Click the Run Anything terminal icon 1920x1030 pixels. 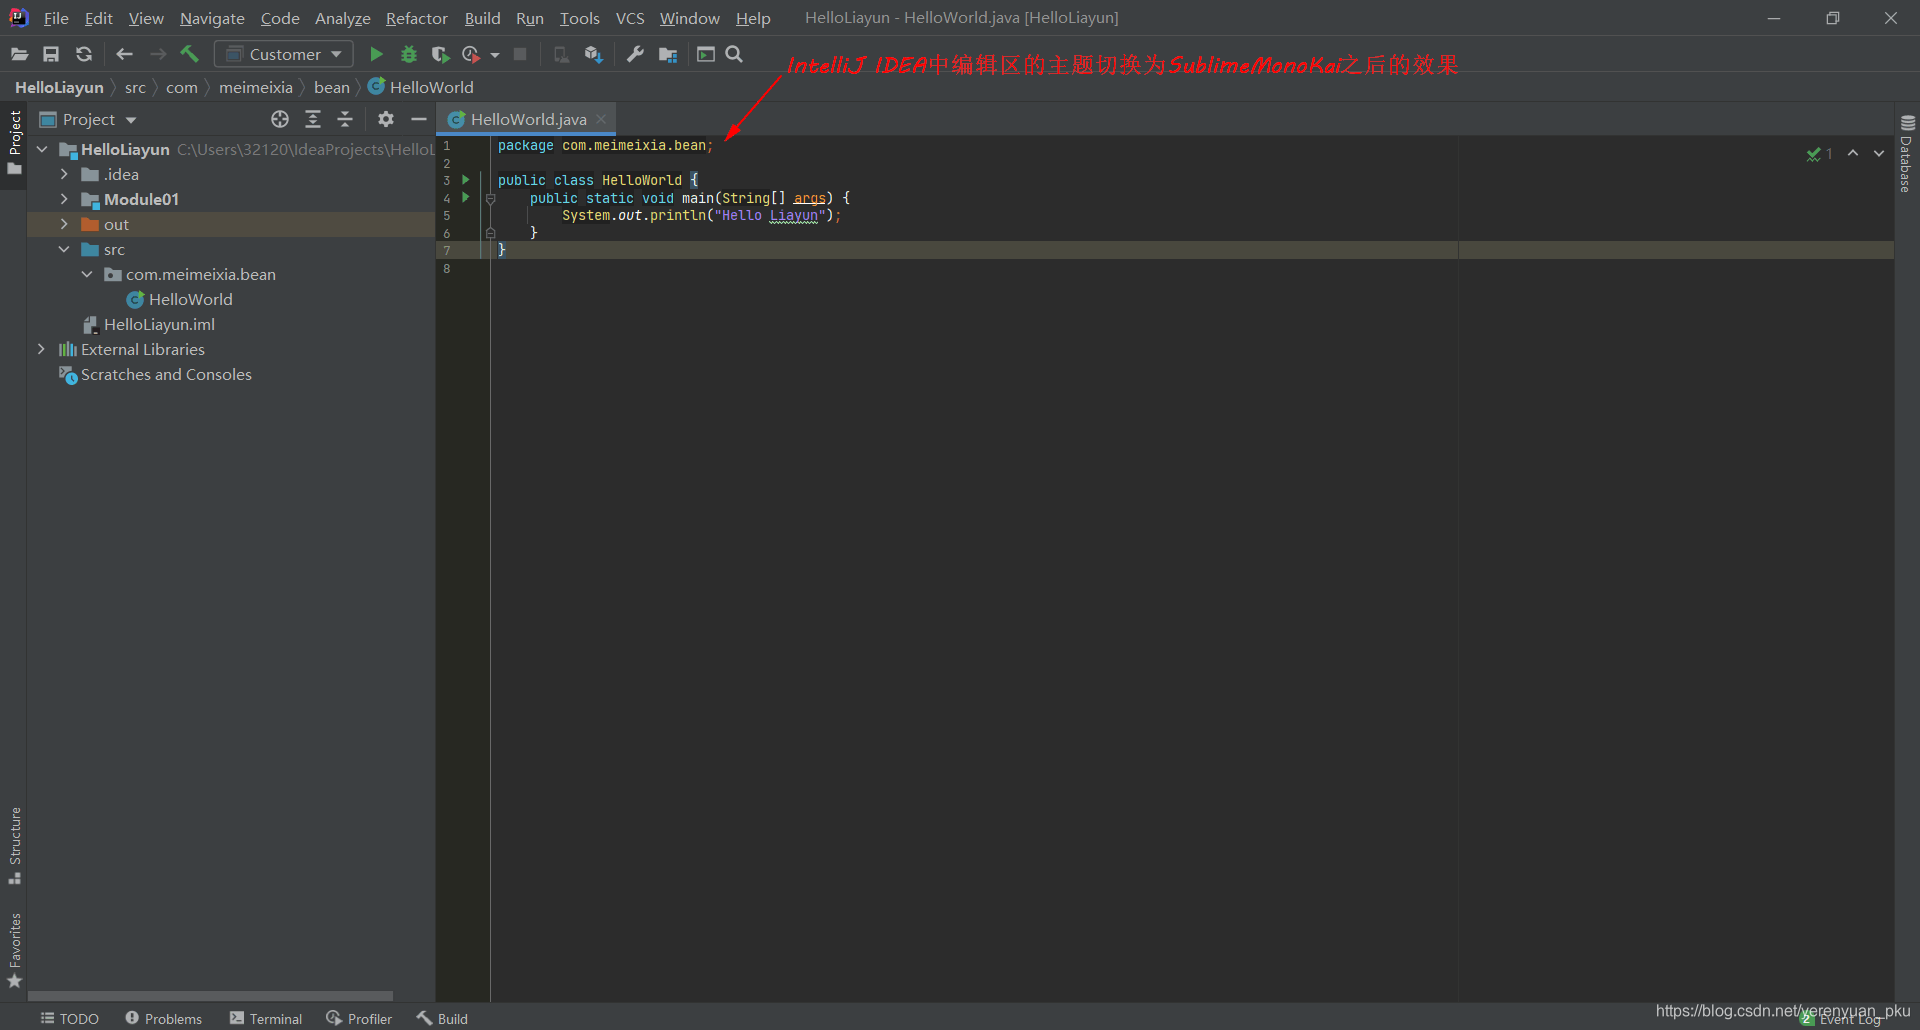(706, 54)
